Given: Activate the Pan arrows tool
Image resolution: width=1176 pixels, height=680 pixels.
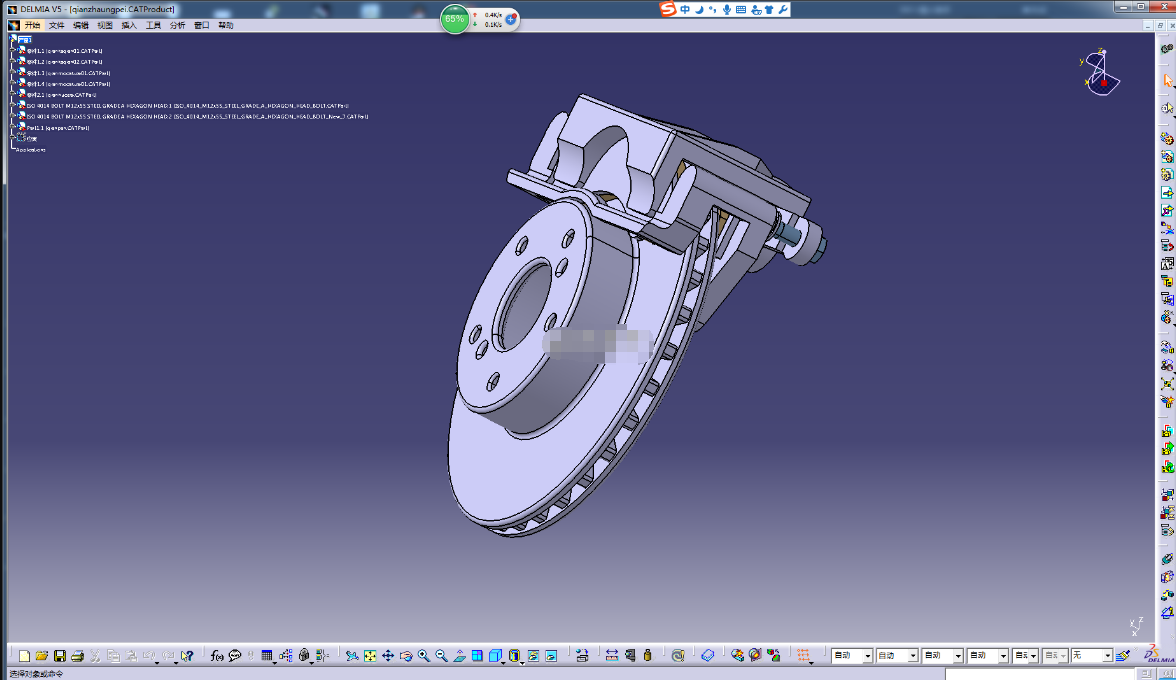Looking at the screenshot, I should point(388,656).
